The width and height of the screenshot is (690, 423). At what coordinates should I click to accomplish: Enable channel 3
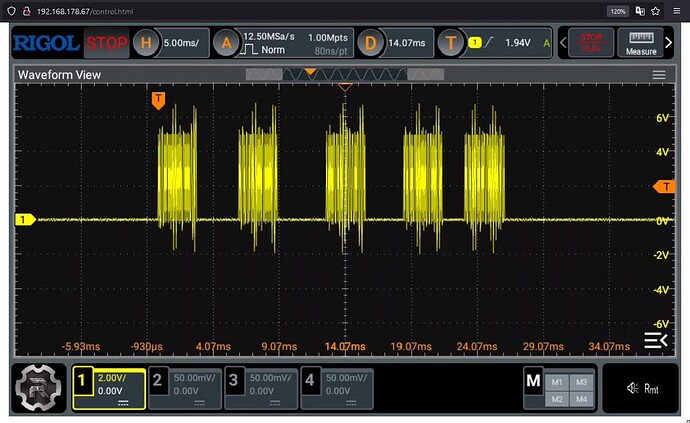tap(260, 386)
